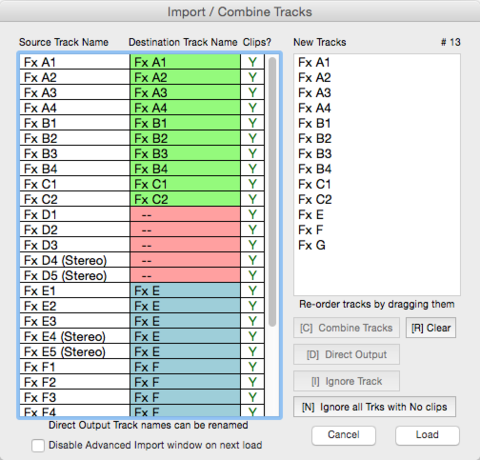Click the [D] Direct Output button

click(x=346, y=355)
